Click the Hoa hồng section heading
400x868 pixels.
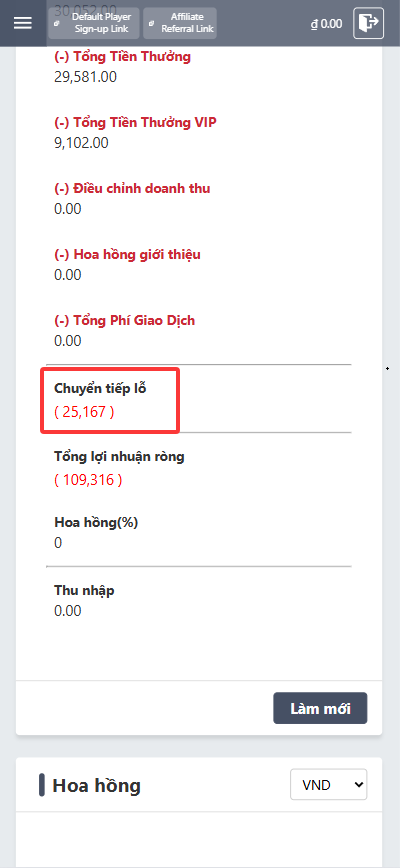(96, 786)
